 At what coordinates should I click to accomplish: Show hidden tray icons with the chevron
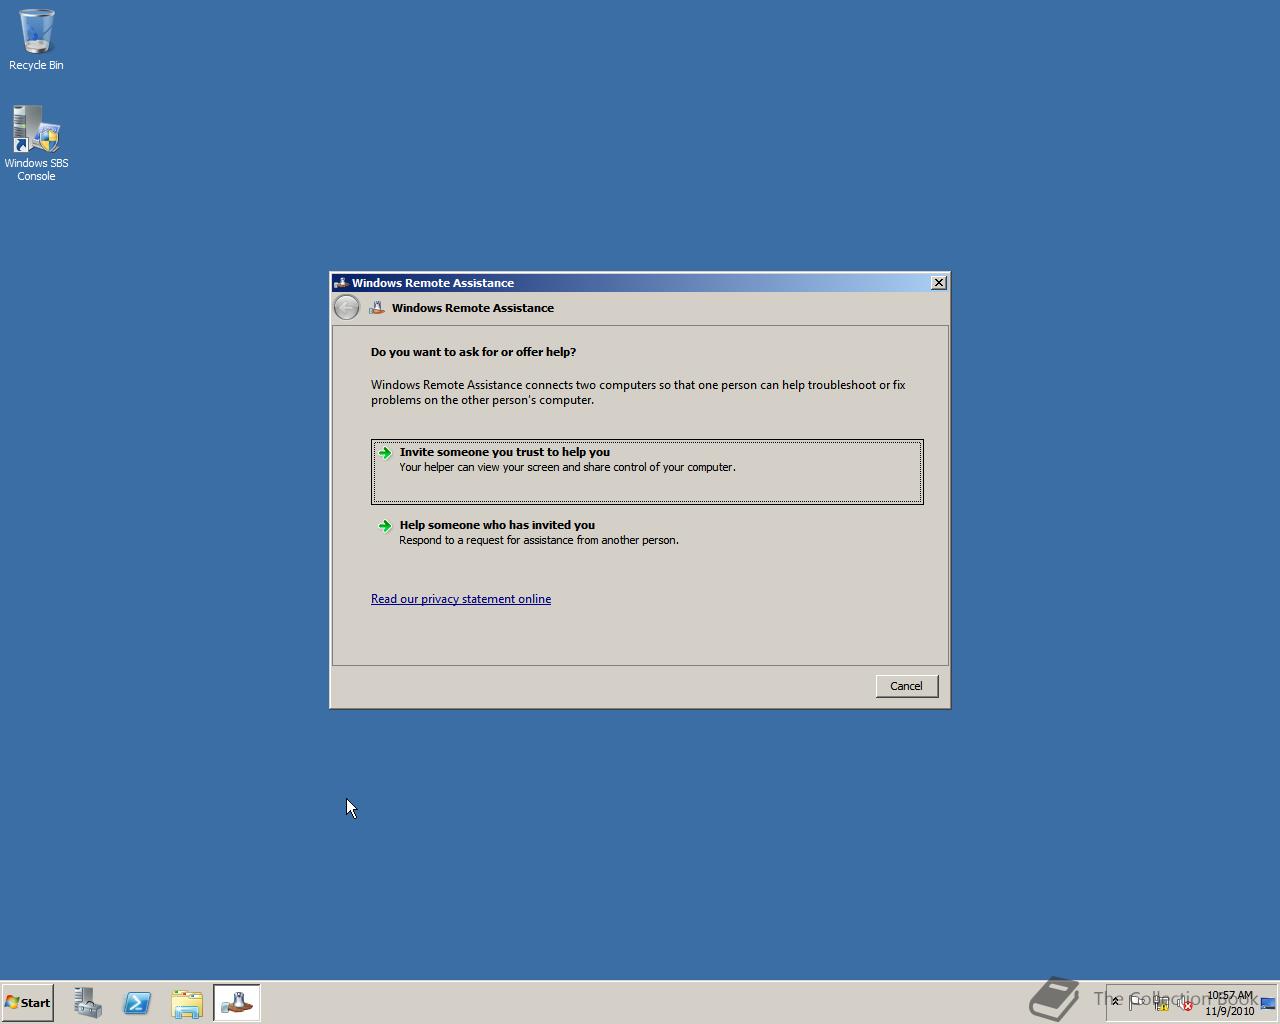pos(1115,1002)
